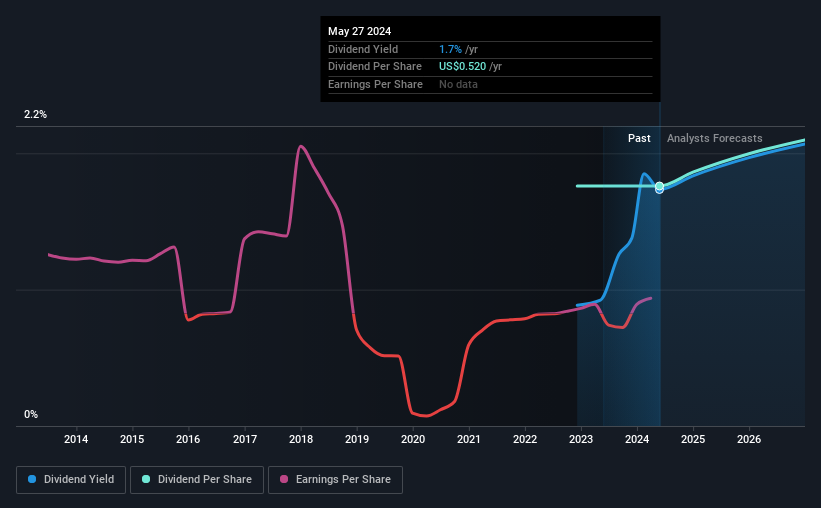Click the teal data point marker on May 2024
The image size is (821, 508).
[x=660, y=186]
